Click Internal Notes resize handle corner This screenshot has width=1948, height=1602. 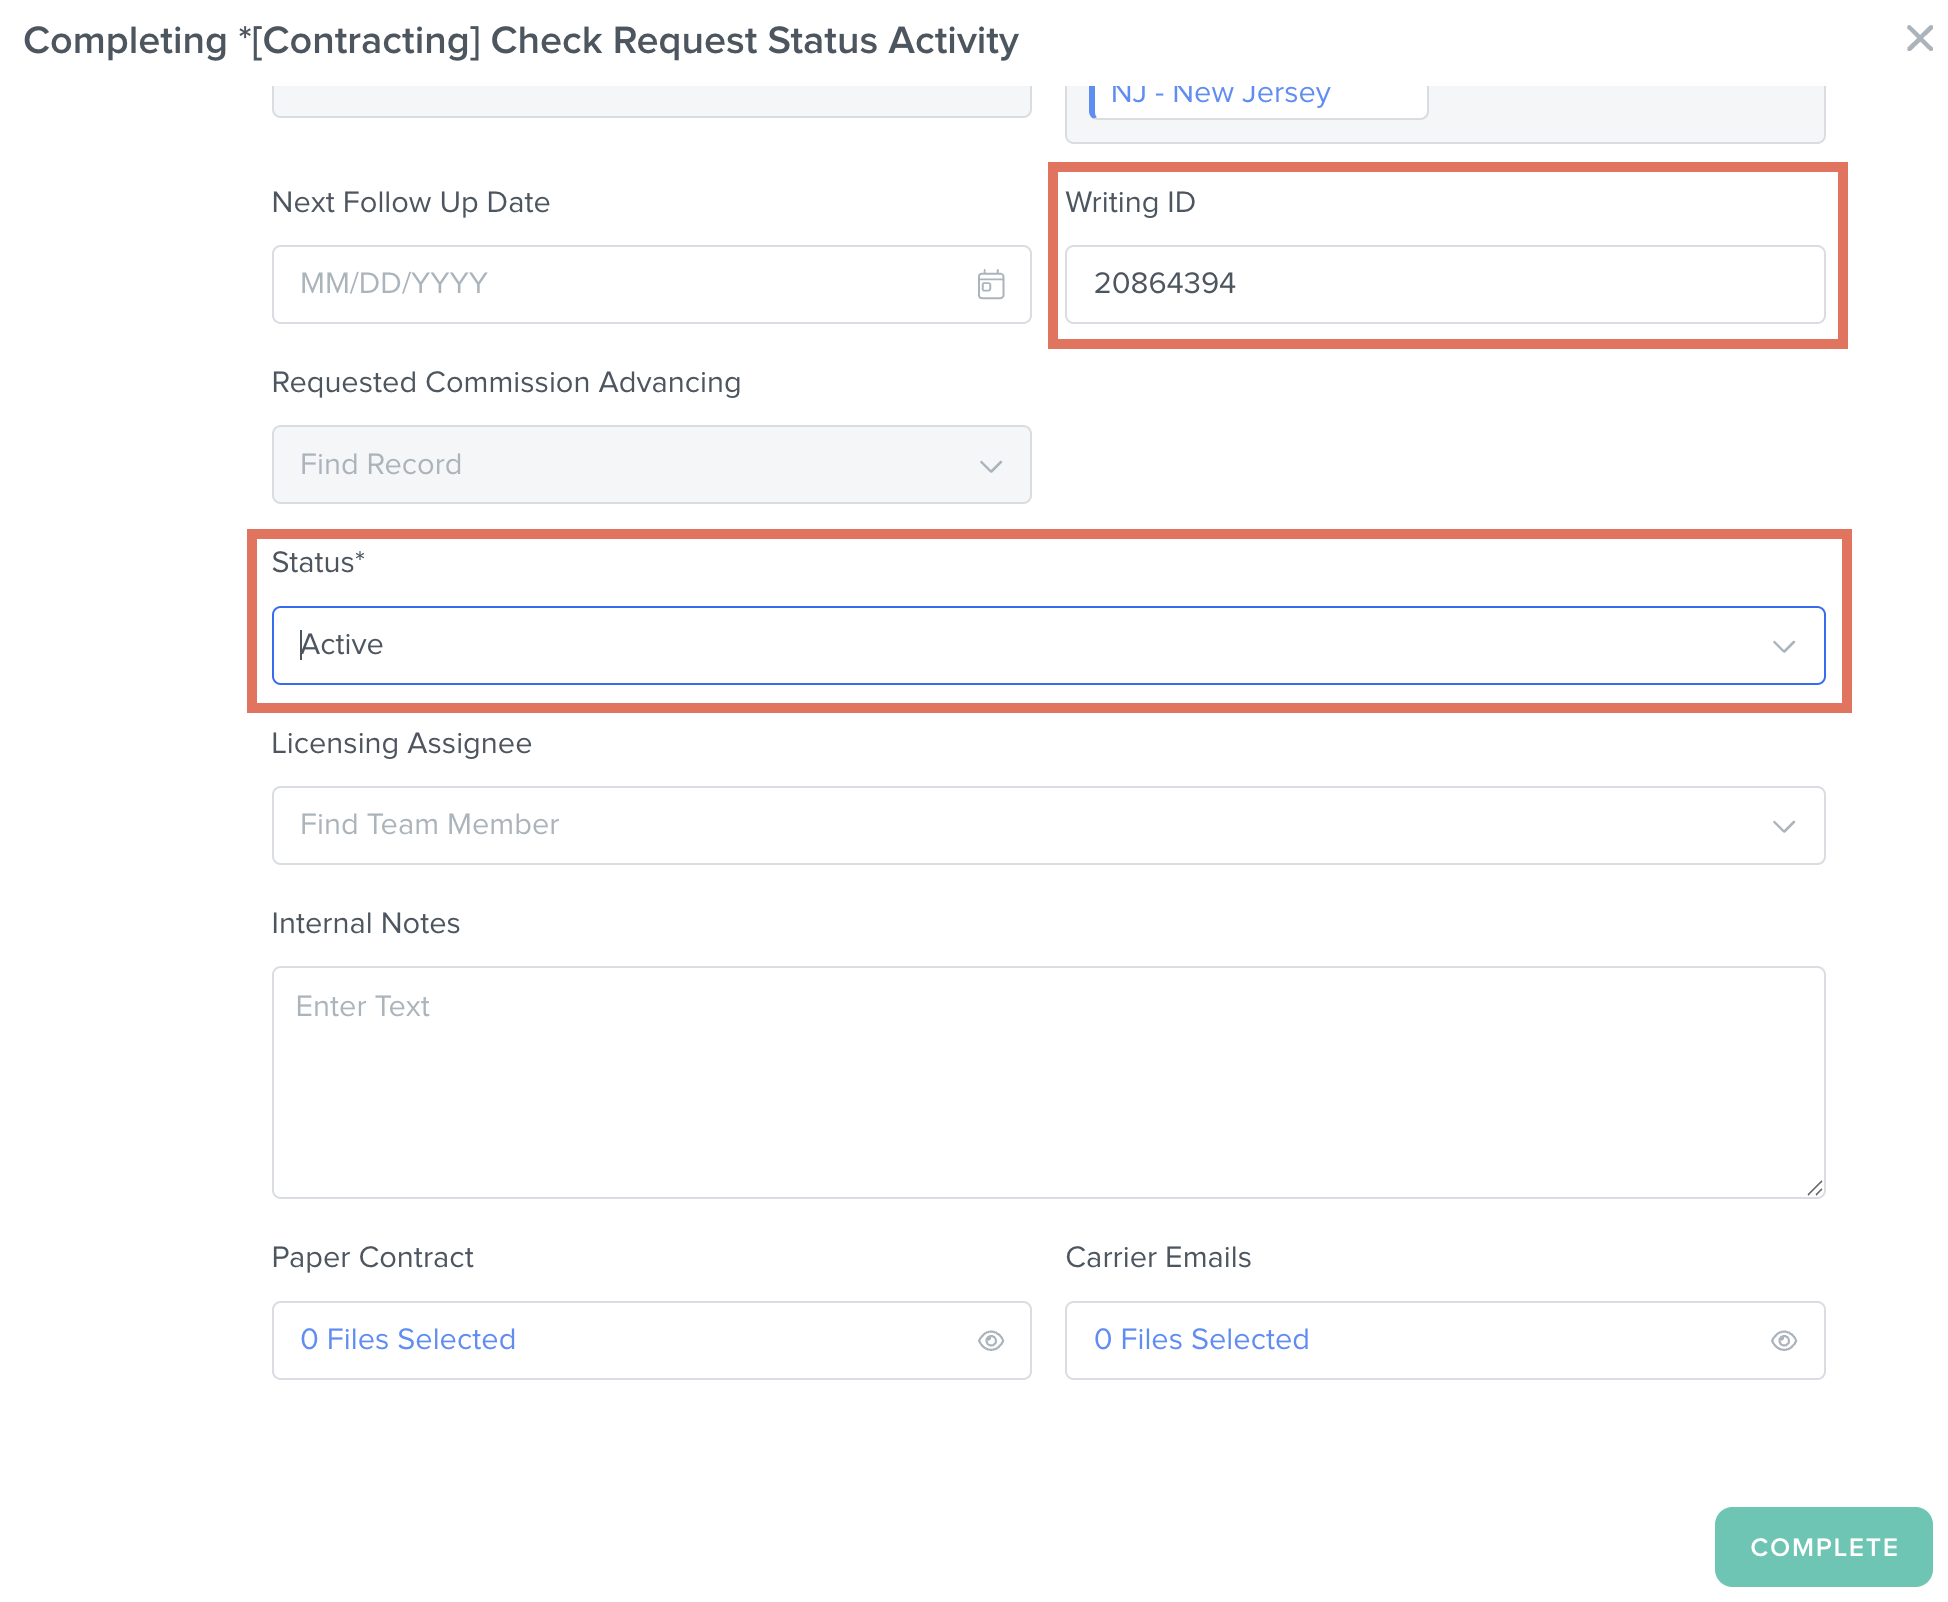click(1814, 1188)
